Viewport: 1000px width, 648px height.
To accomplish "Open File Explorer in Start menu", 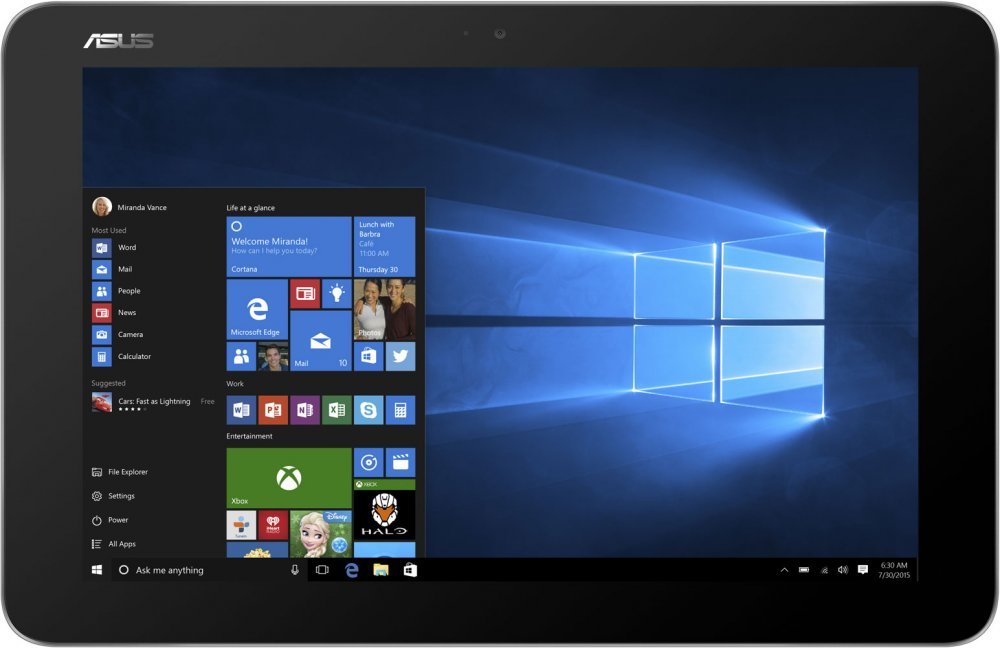I will 120,472.
